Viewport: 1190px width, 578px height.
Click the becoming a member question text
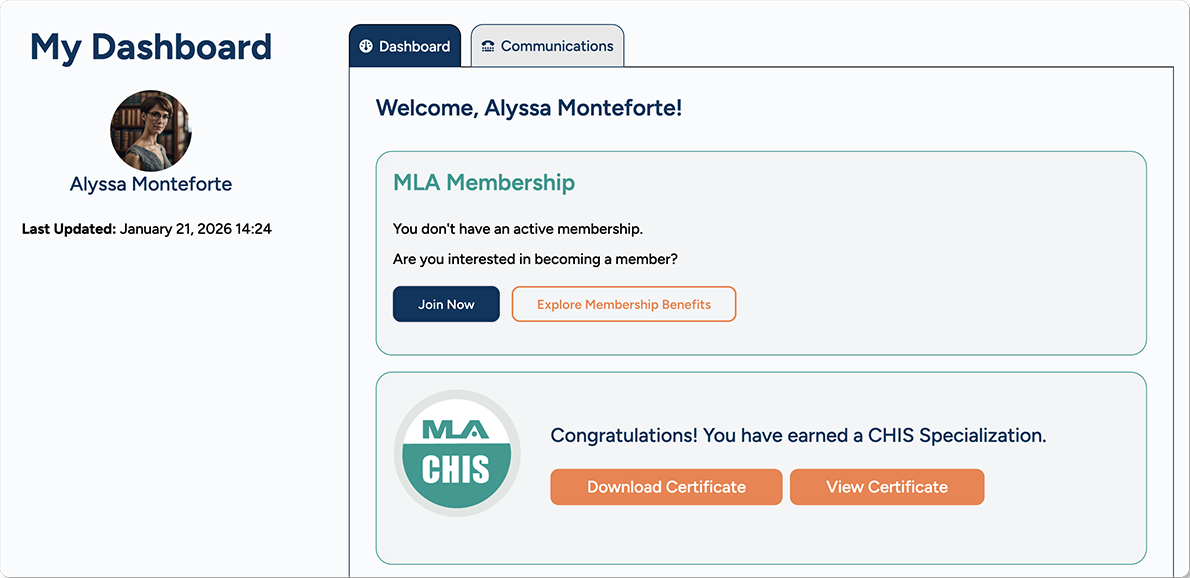pos(535,259)
